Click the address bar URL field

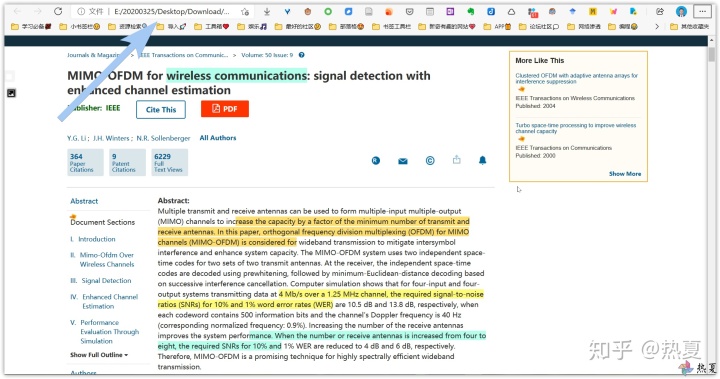pos(172,11)
